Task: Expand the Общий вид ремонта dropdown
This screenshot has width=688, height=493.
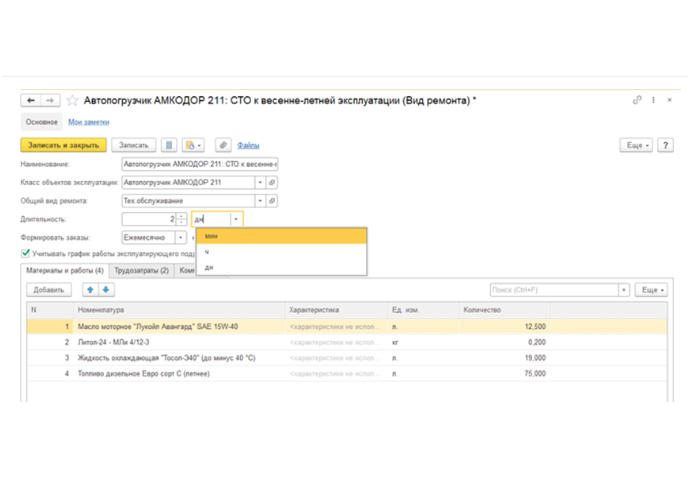Action: coord(260,201)
